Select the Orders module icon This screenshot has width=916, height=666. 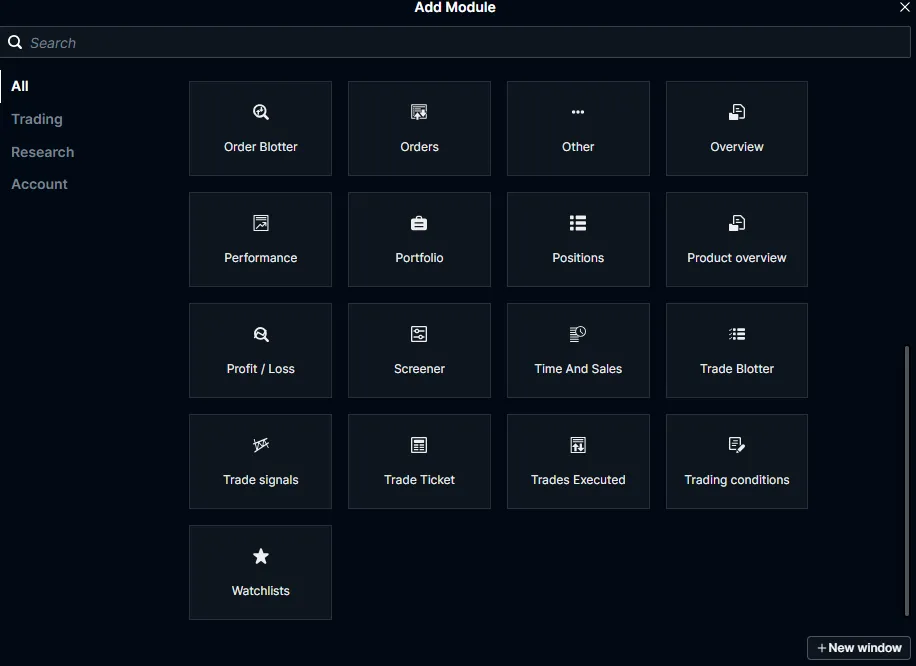(419, 112)
